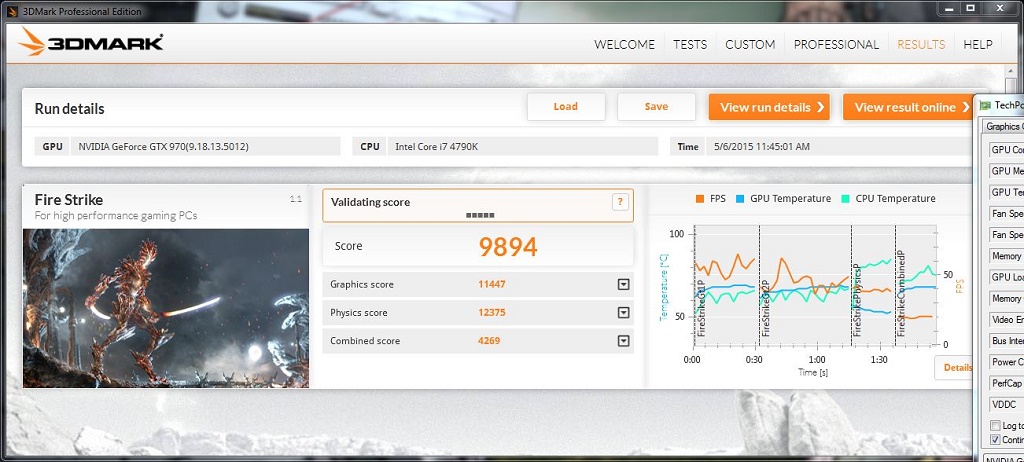Open the HELP tab
This screenshot has width=1024, height=462.
978,44
